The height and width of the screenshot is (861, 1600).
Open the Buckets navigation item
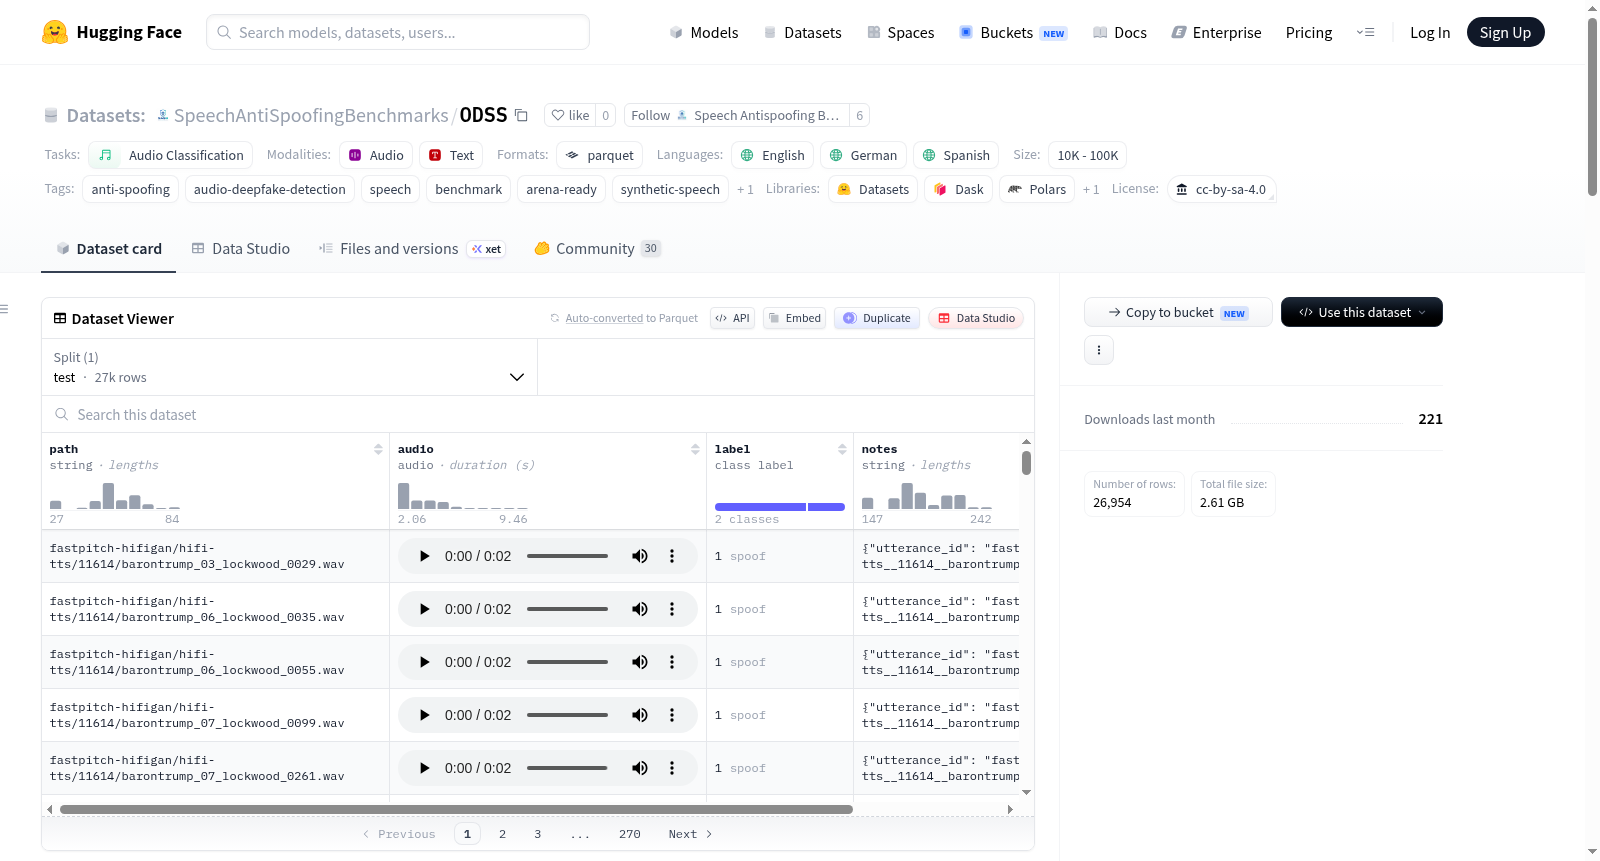(x=1013, y=32)
